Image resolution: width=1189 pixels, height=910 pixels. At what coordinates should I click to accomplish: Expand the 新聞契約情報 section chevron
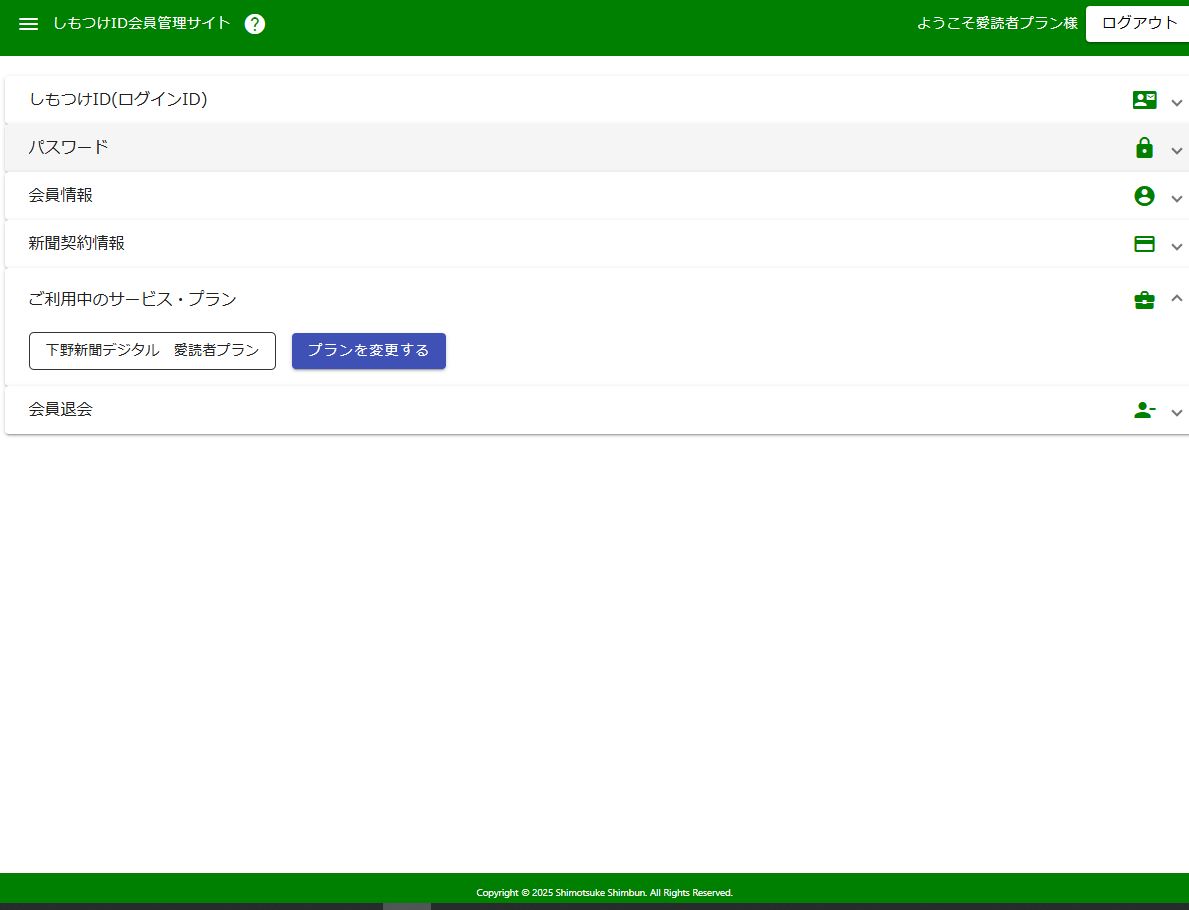(x=1177, y=246)
